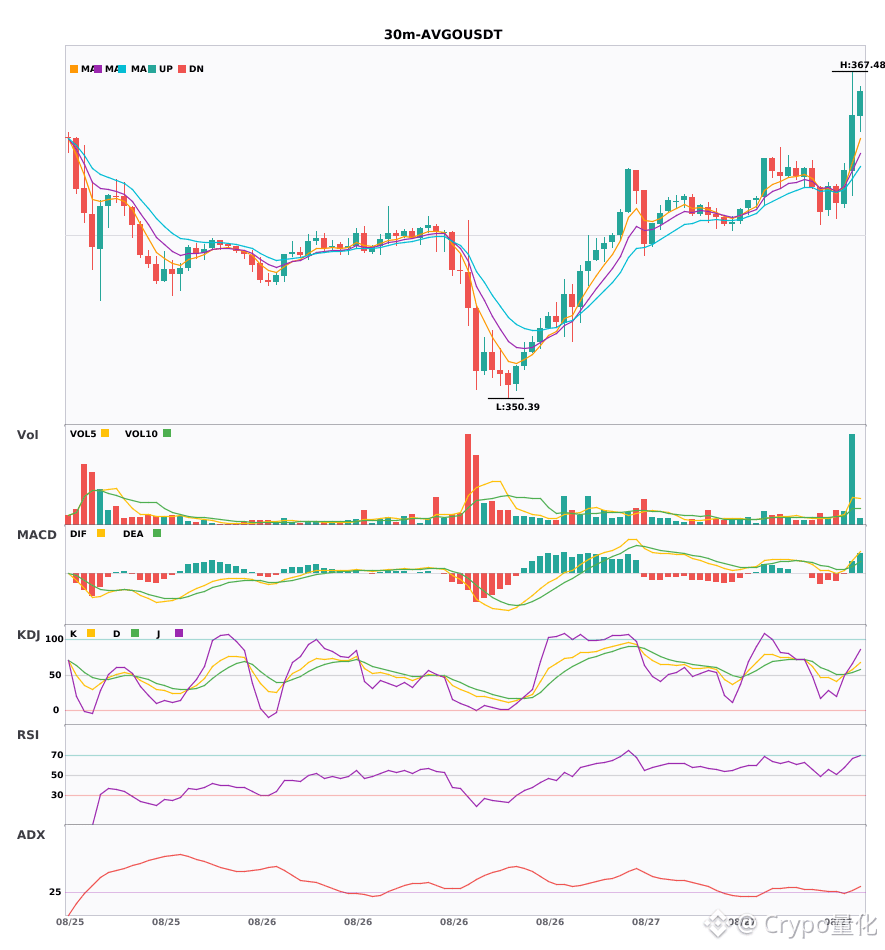This screenshot has height=950, width=885.
Task: Click the orange MA legend swatch
Action: tap(74, 69)
